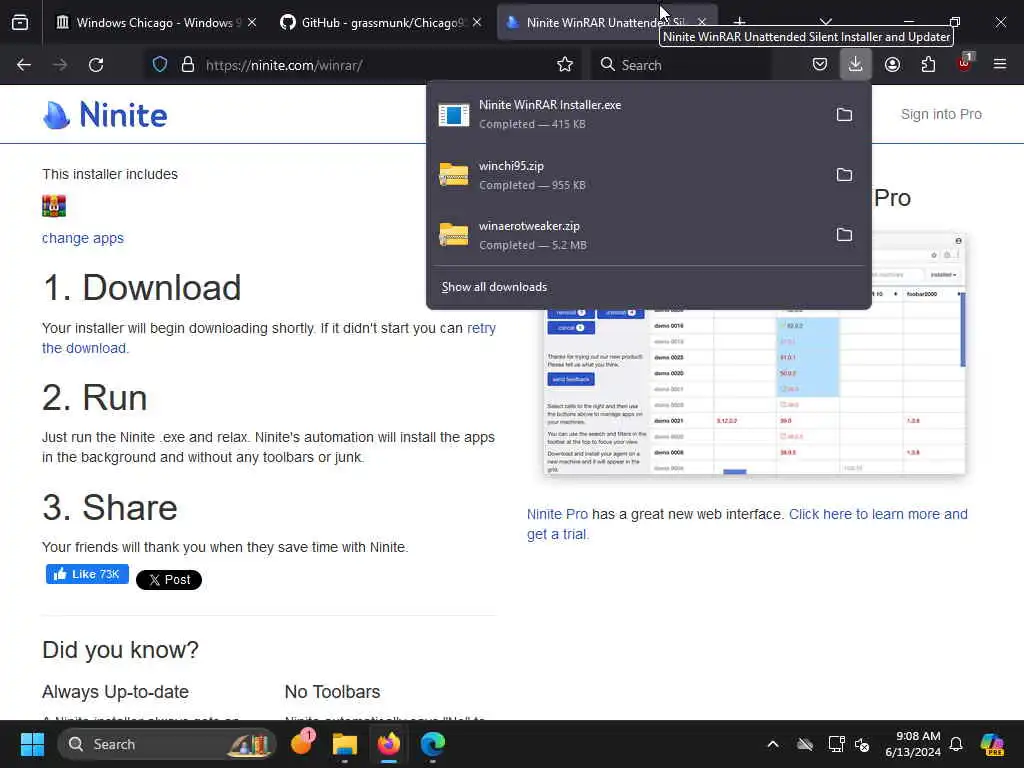Click Firefox taskbar icon
Viewport: 1024px width, 768px height.
click(x=389, y=744)
